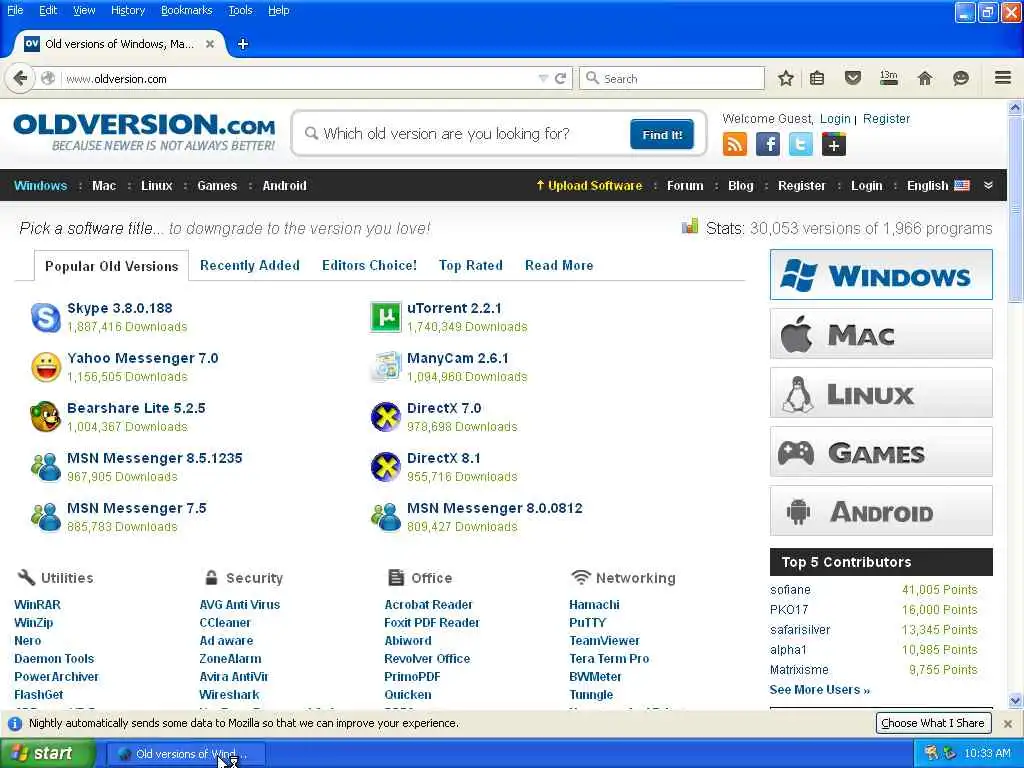The width and height of the screenshot is (1024, 768).
Task: Click the Bearshare Lite bear icon
Action: coord(46,417)
